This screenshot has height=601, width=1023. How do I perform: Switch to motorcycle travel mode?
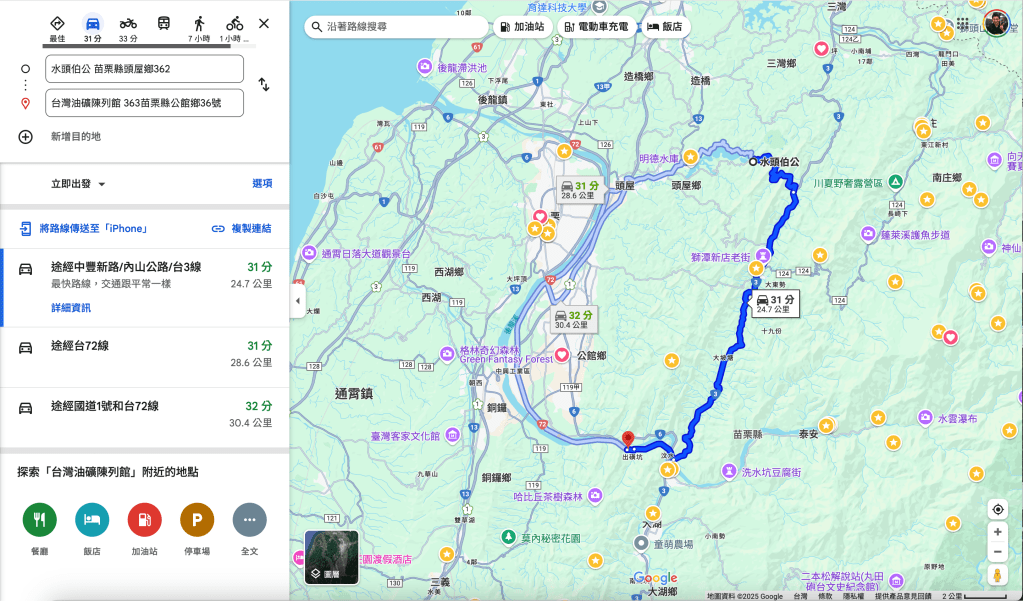(x=128, y=23)
